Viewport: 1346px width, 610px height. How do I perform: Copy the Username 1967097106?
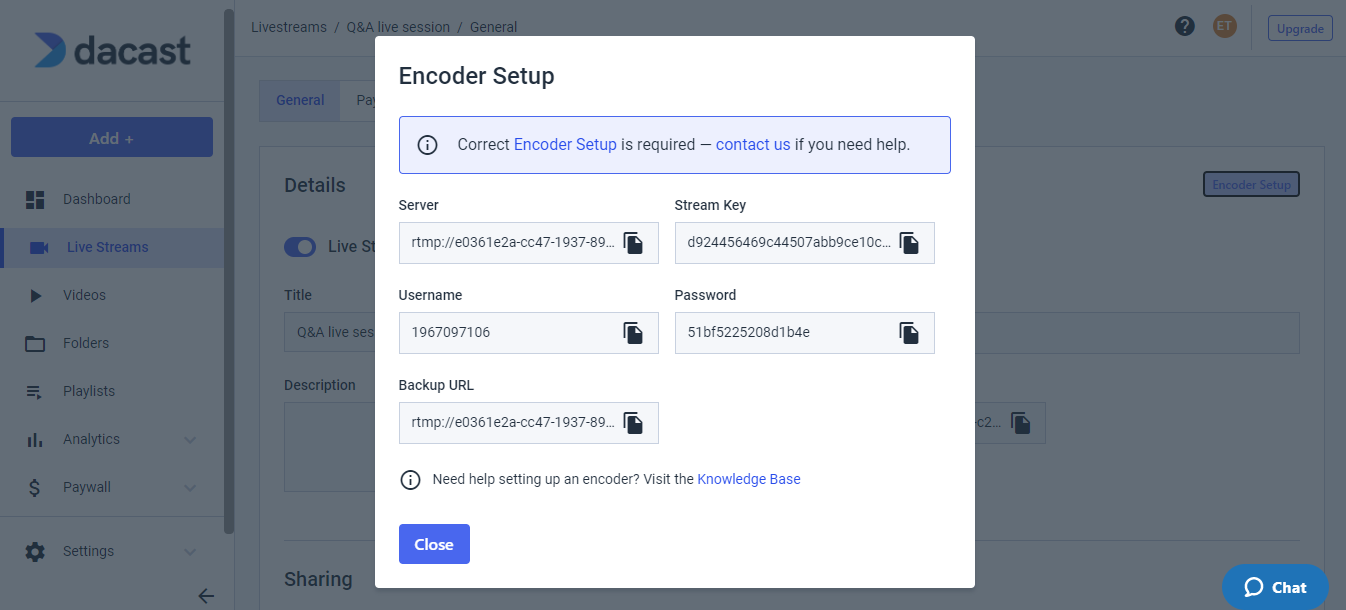pos(634,333)
